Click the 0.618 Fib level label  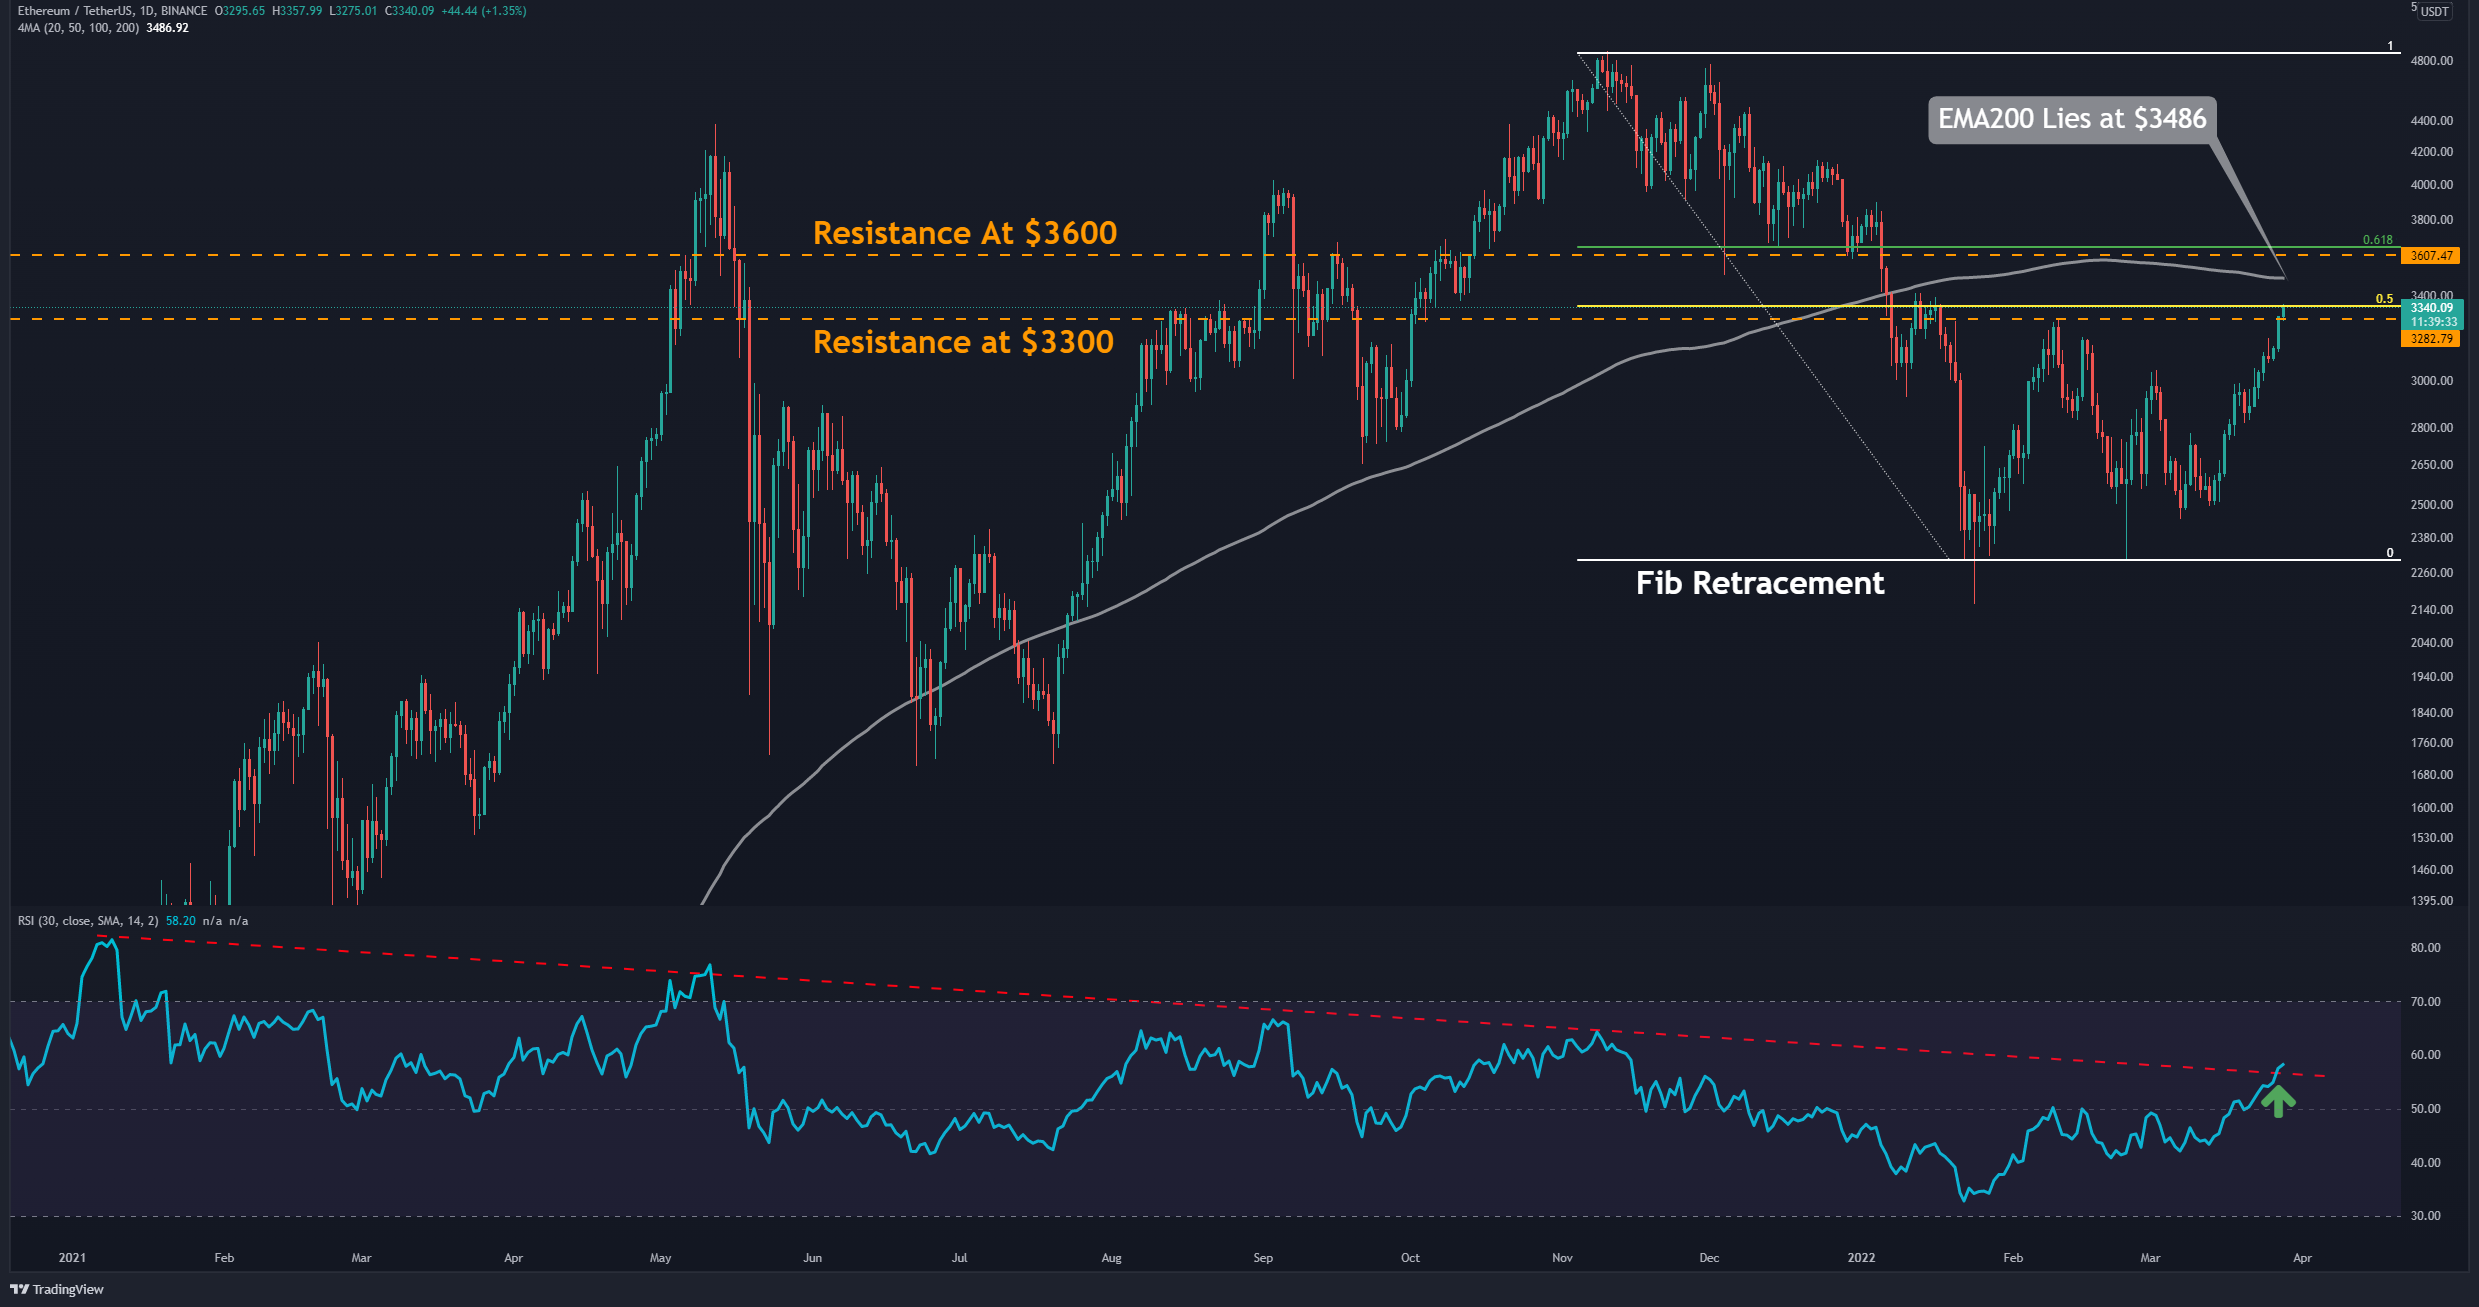[x=2377, y=240]
